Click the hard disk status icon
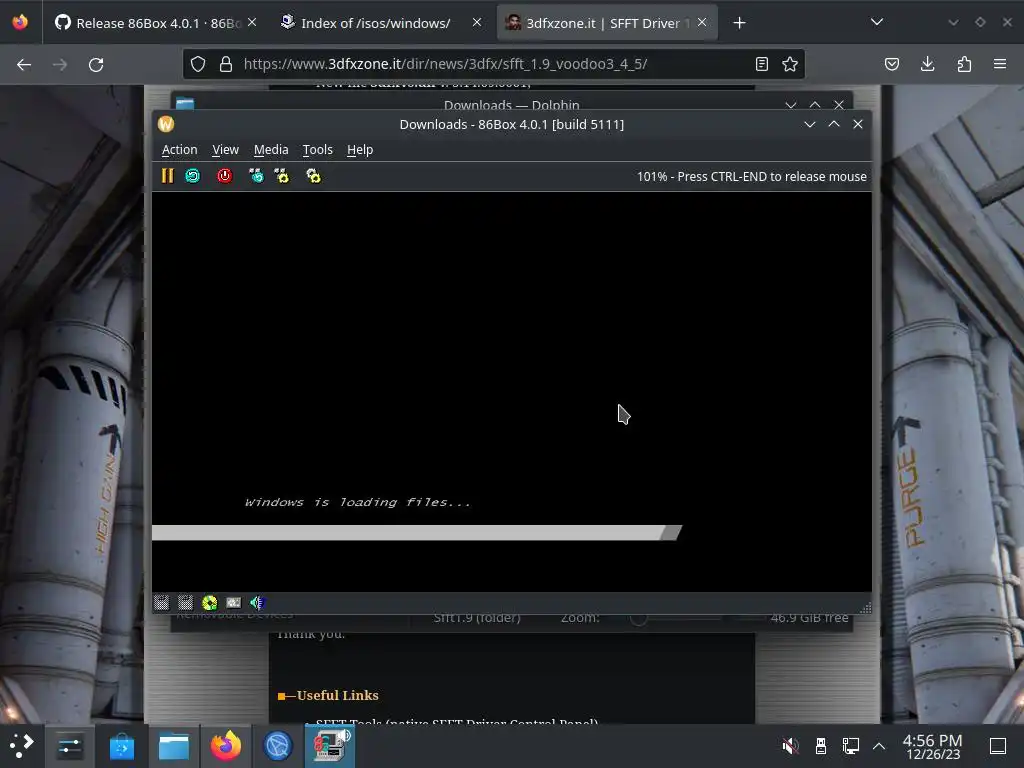Viewport: 1024px width, 768px height. [x=233, y=602]
